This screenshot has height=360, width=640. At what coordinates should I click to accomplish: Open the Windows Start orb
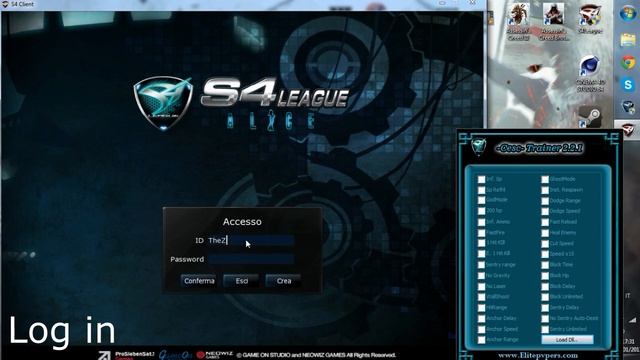(x=628, y=14)
